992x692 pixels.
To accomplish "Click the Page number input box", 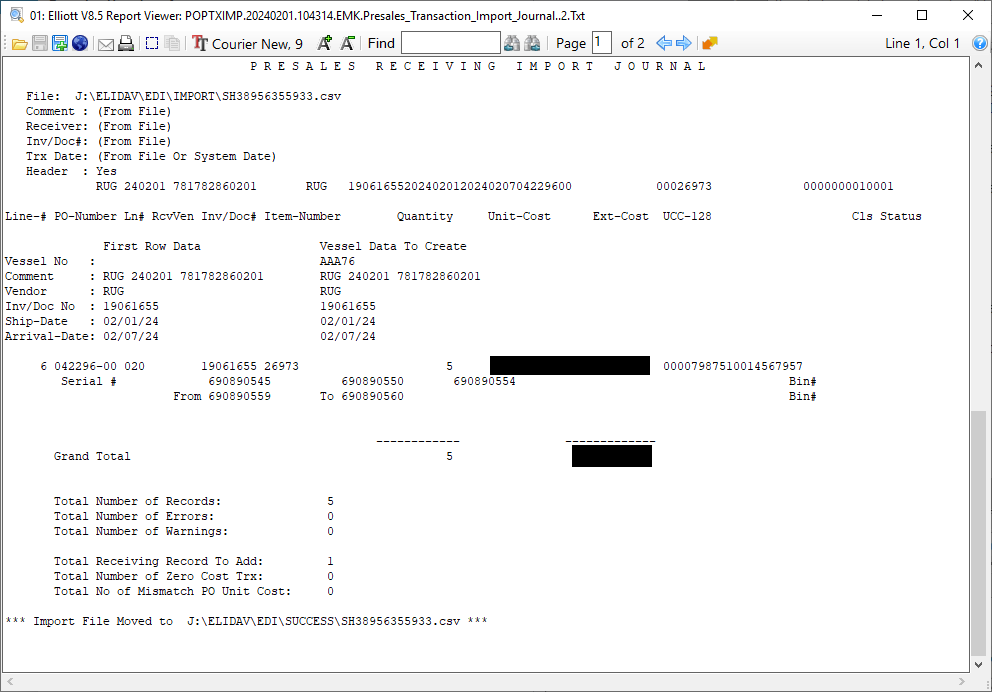I will point(601,43).
